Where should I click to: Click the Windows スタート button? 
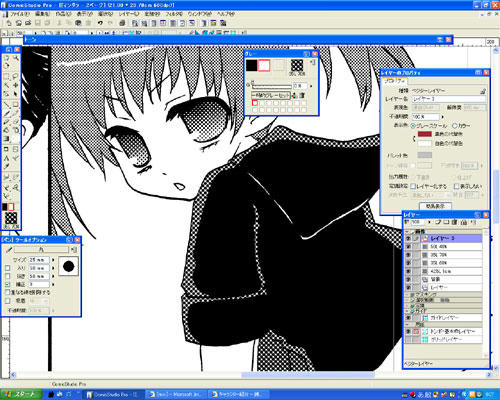(x=21, y=395)
